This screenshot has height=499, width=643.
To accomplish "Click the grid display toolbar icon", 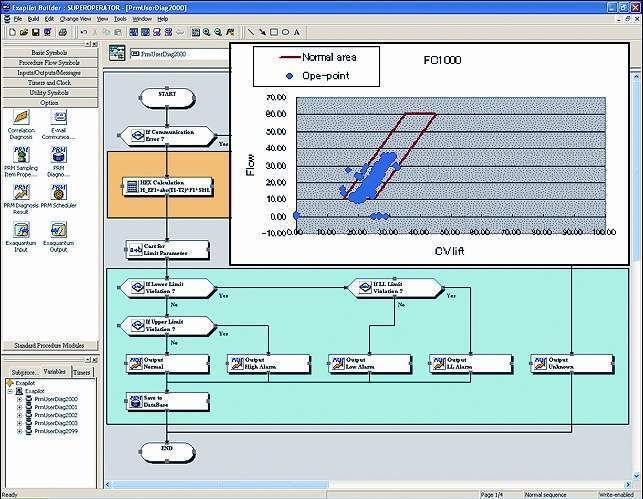I will 196,32.
